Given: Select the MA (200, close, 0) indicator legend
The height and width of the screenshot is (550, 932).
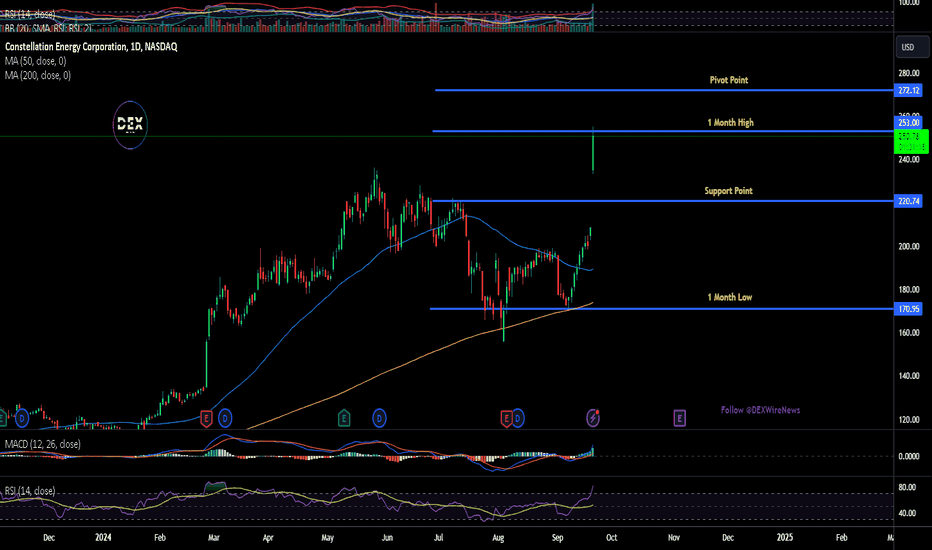Looking at the screenshot, I should (x=38, y=76).
